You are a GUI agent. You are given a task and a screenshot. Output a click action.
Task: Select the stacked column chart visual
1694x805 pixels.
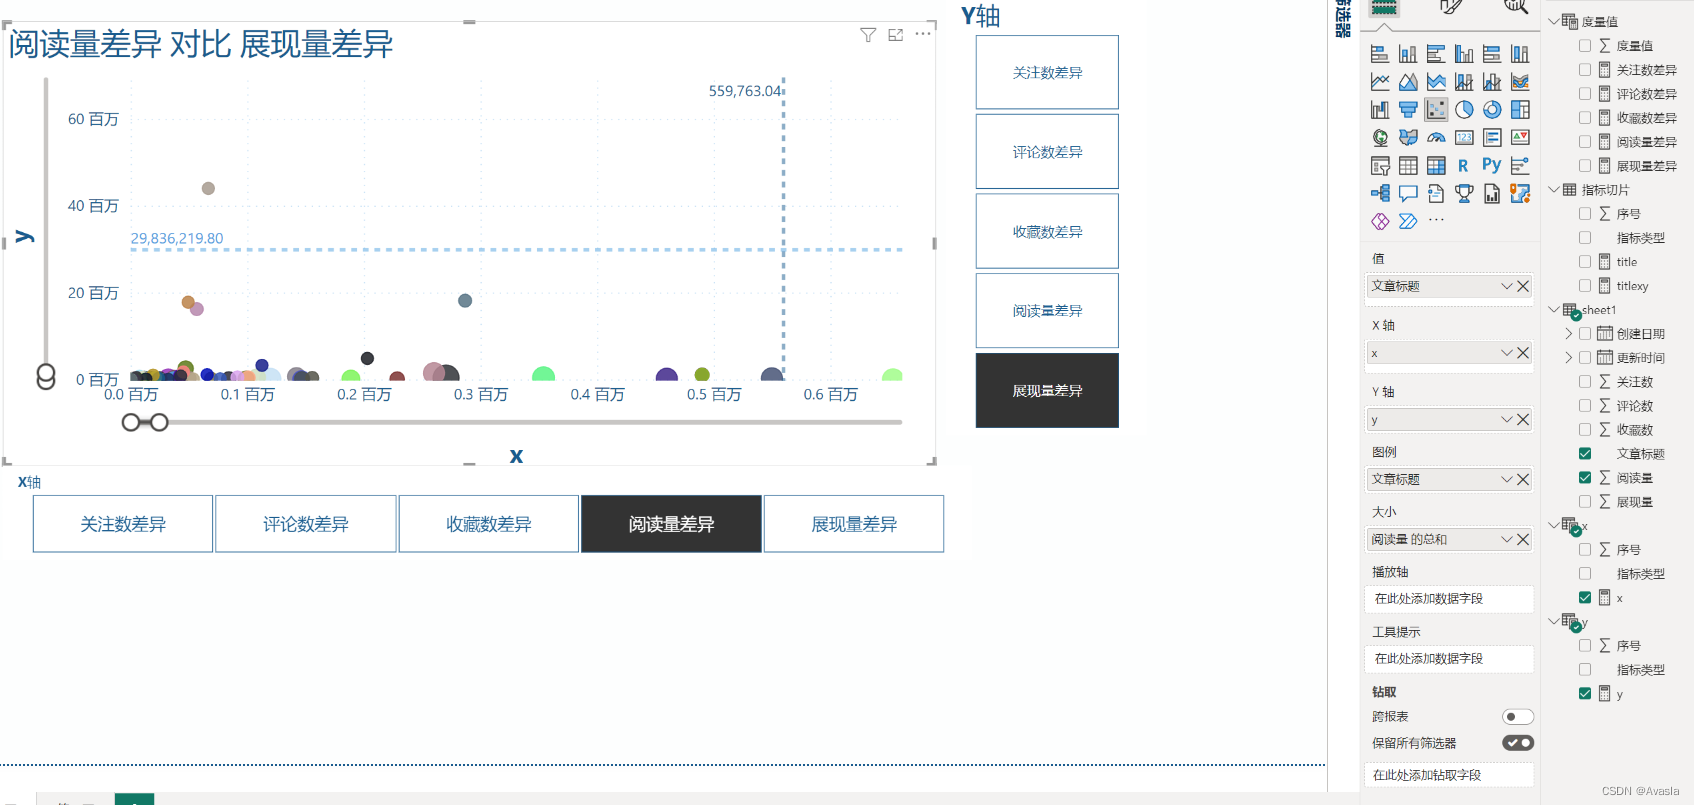(x=1408, y=54)
